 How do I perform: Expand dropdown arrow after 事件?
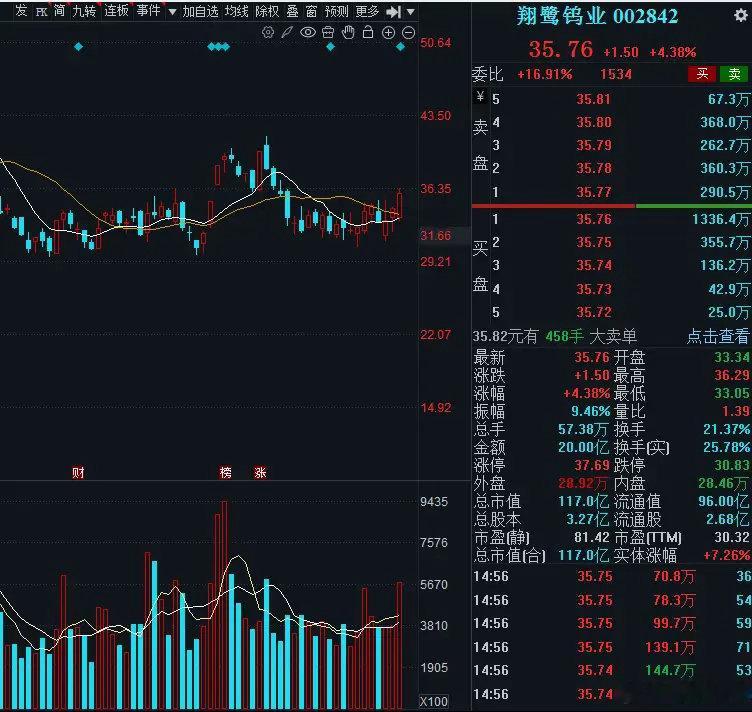[172, 12]
